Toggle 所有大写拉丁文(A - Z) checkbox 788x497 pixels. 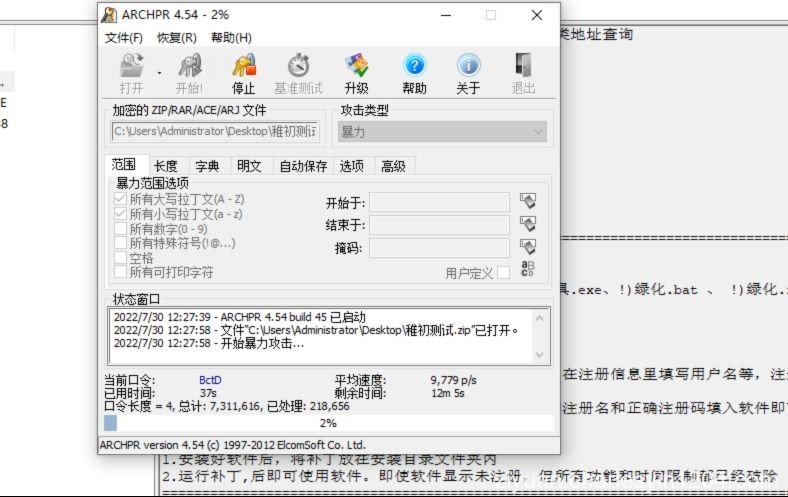pyautogui.click(x=120, y=199)
